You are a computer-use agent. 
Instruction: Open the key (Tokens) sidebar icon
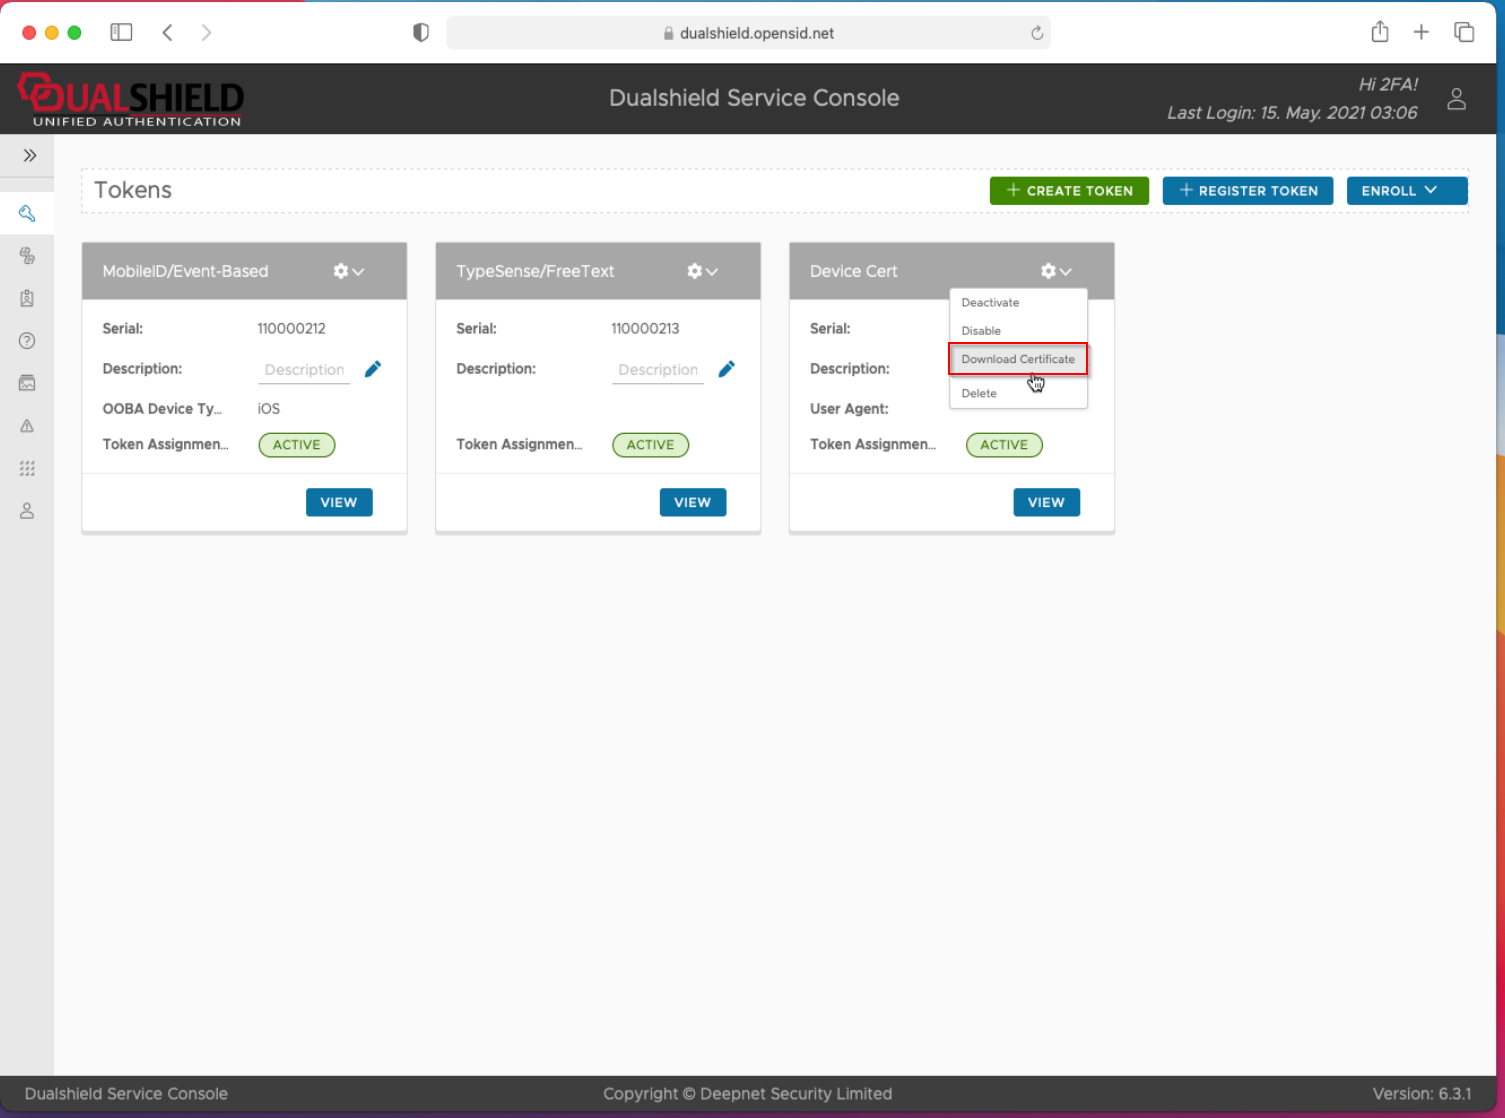click(x=27, y=213)
